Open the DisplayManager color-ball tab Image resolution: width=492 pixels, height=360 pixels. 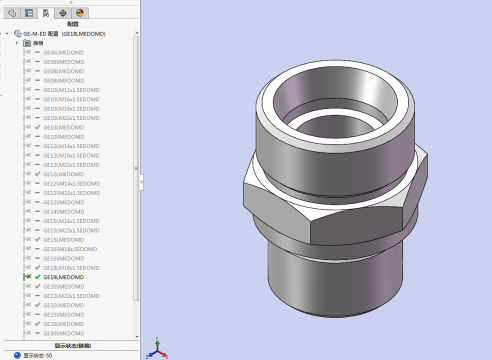(x=80, y=13)
